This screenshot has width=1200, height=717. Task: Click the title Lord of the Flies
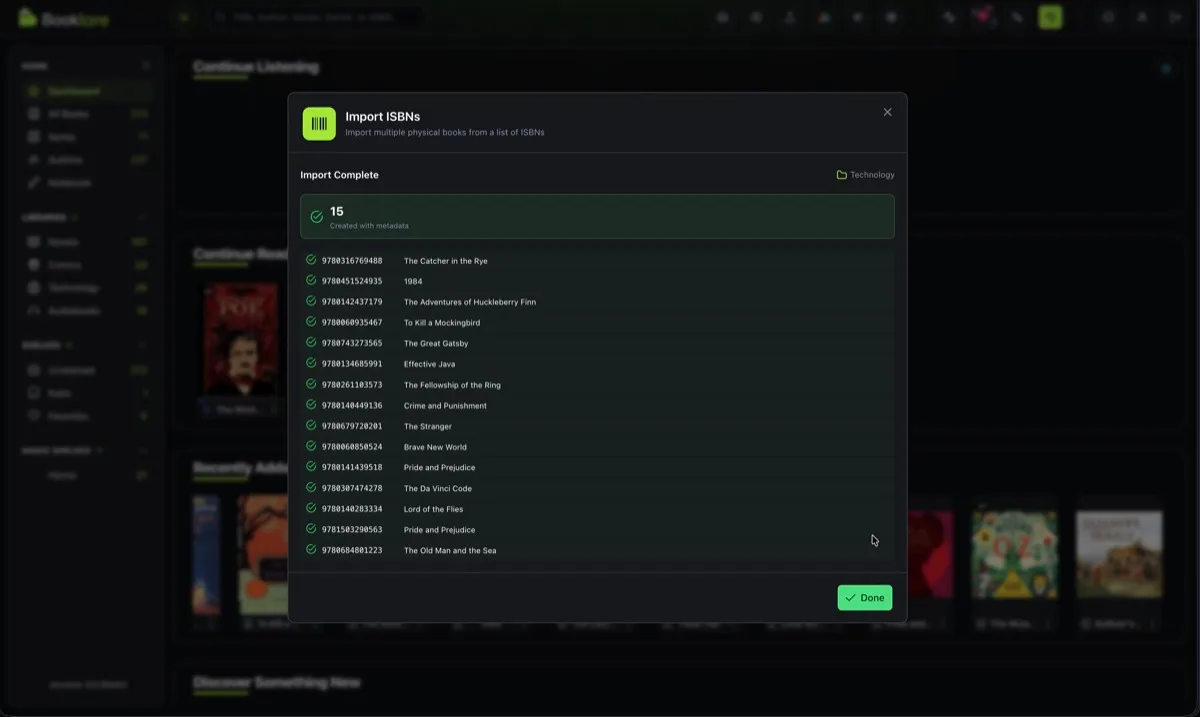tap(434, 509)
